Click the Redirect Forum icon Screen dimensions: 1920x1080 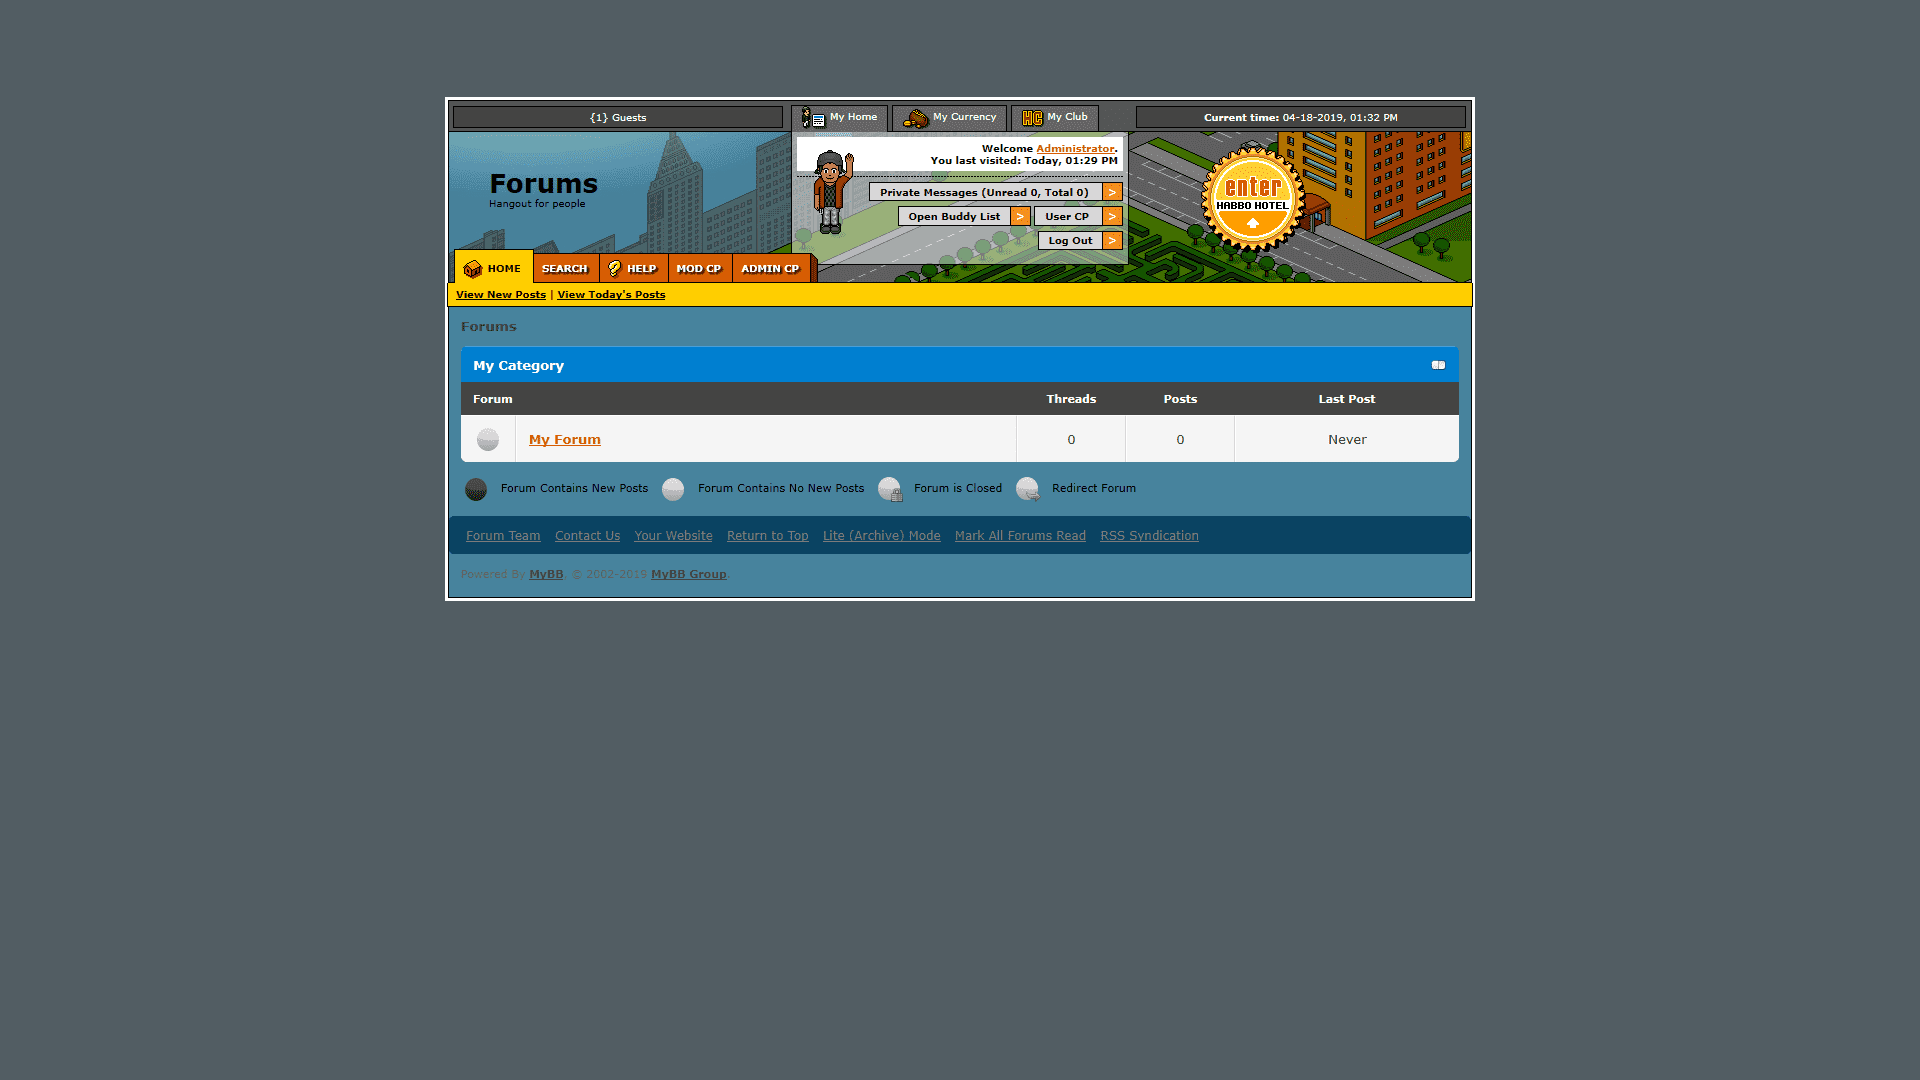1027,488
